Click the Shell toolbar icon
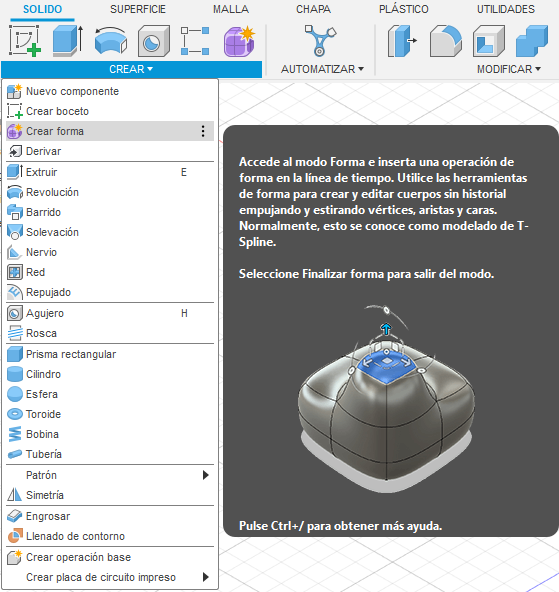 489,41
